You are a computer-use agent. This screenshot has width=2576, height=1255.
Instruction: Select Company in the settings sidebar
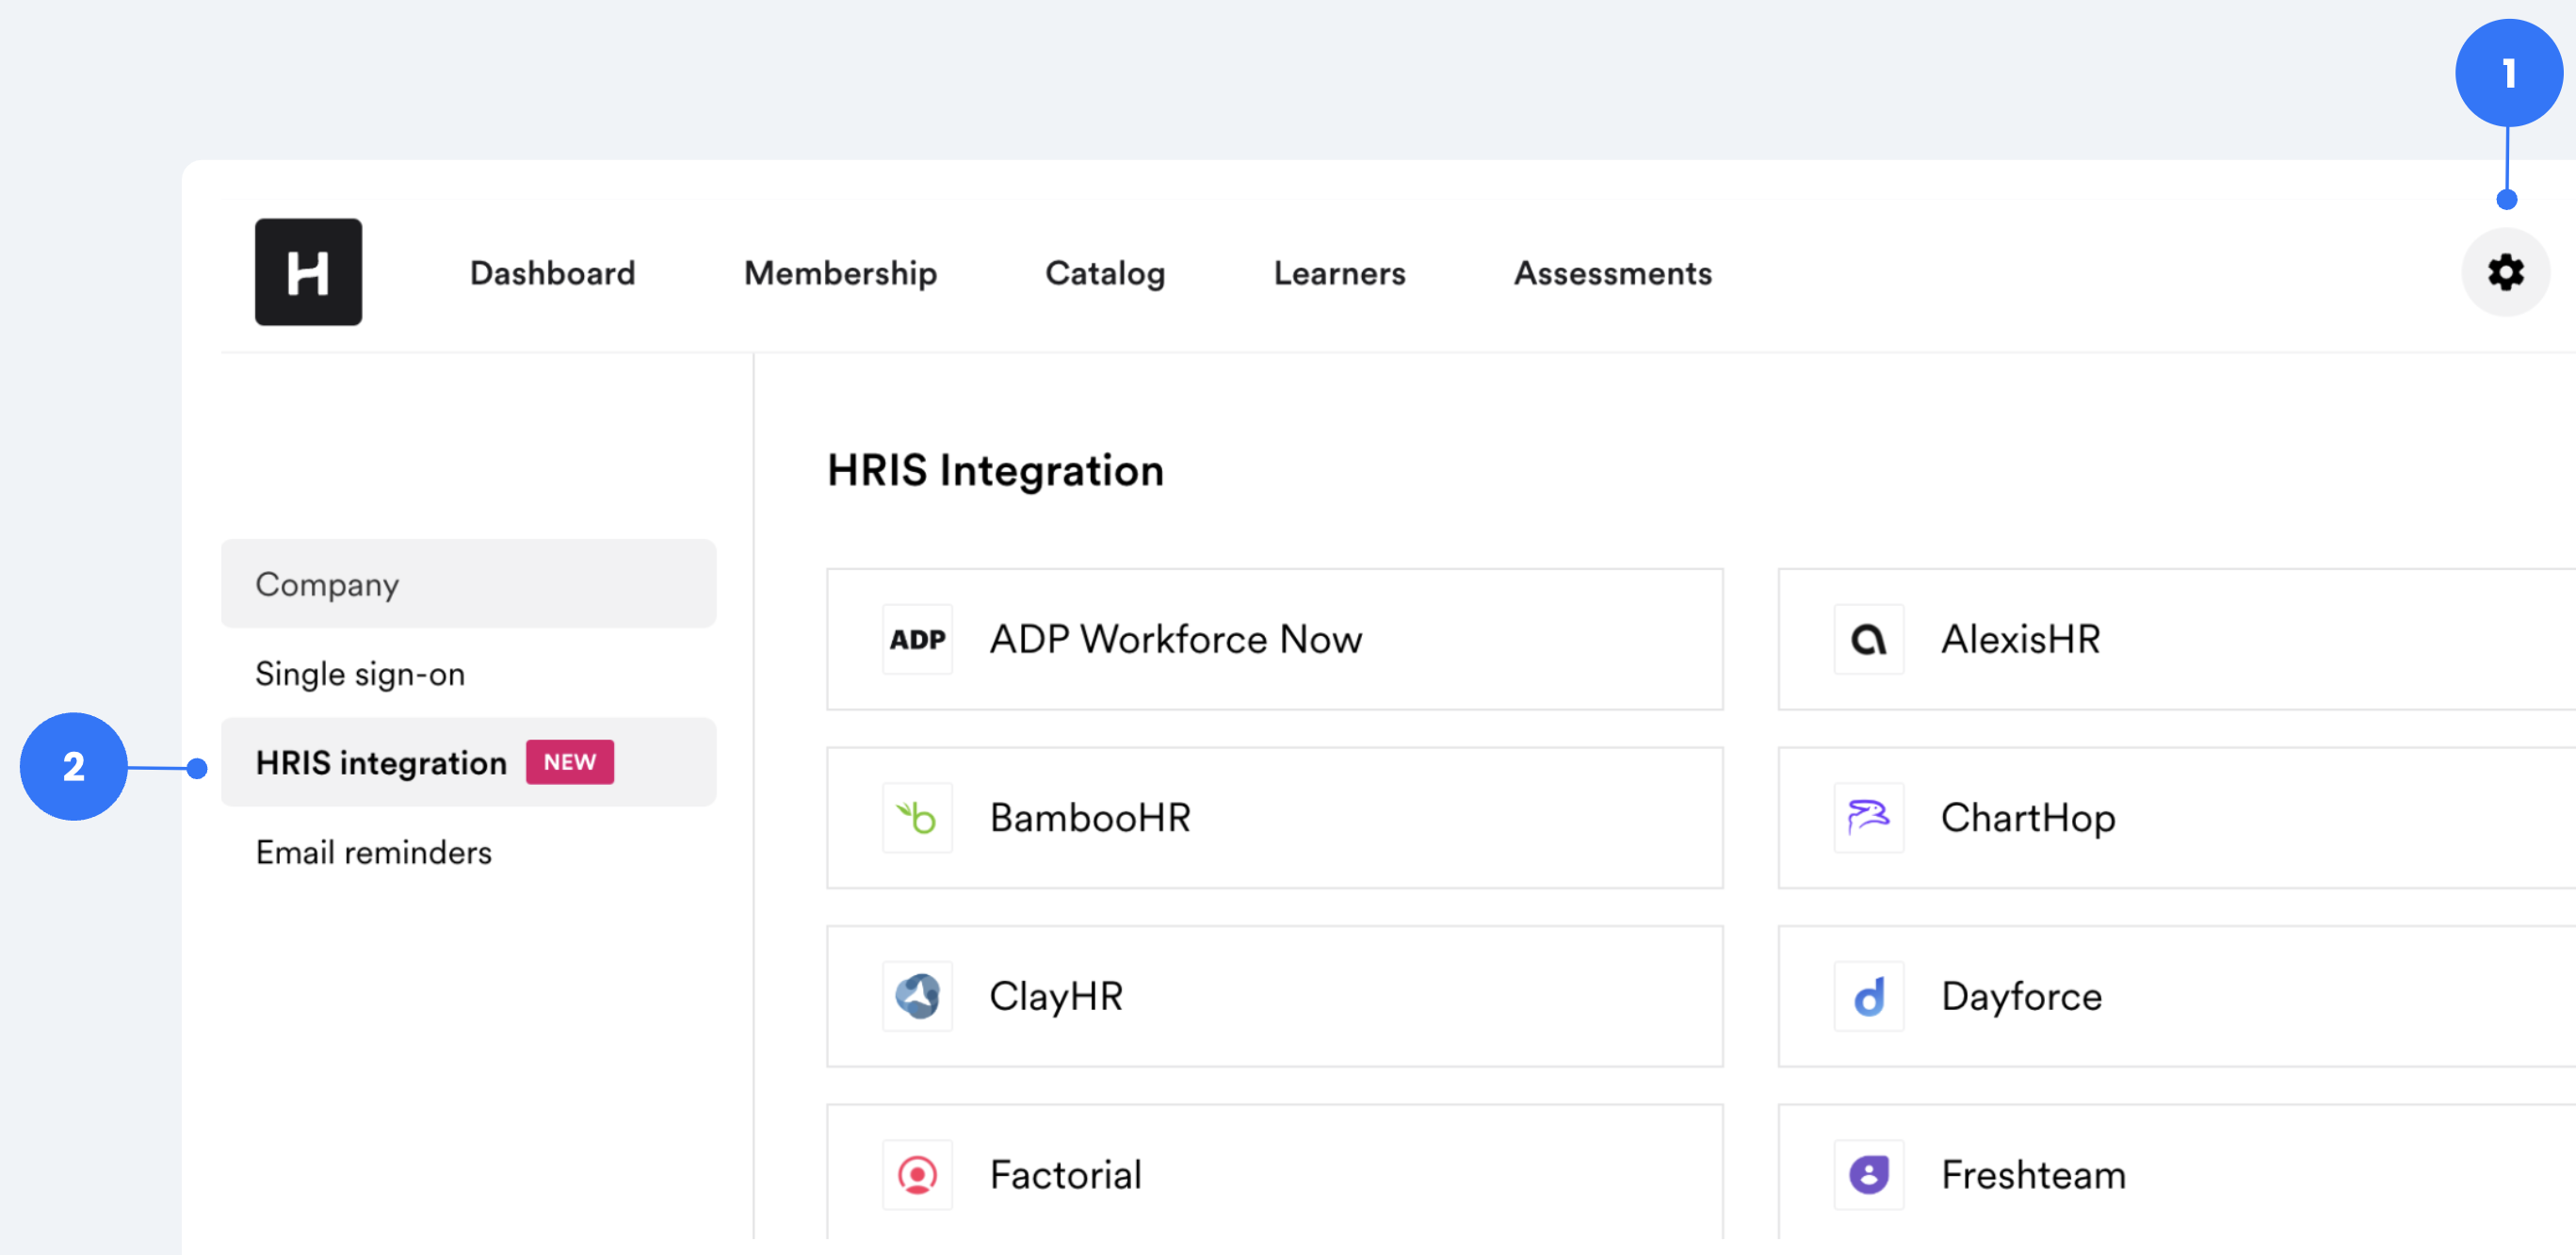coord(468,584)
